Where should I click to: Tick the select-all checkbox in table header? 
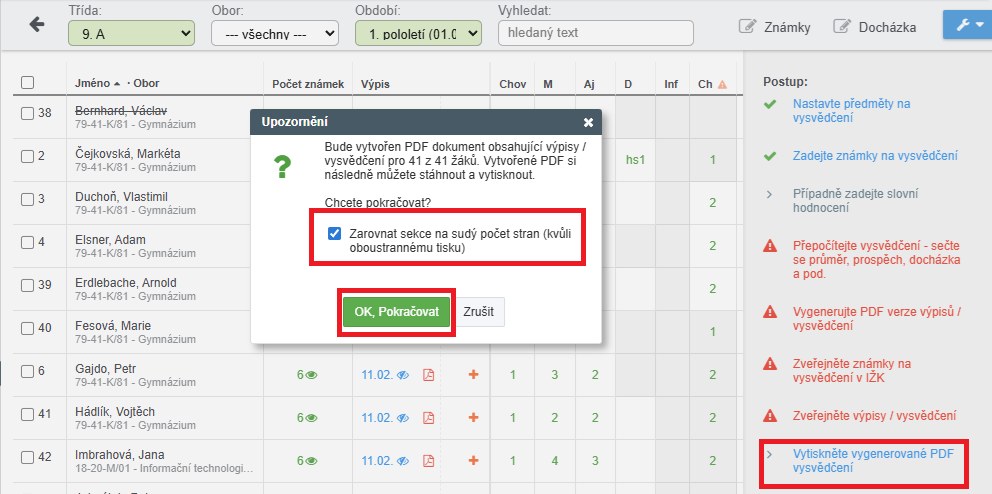click(x=28, y=83)
